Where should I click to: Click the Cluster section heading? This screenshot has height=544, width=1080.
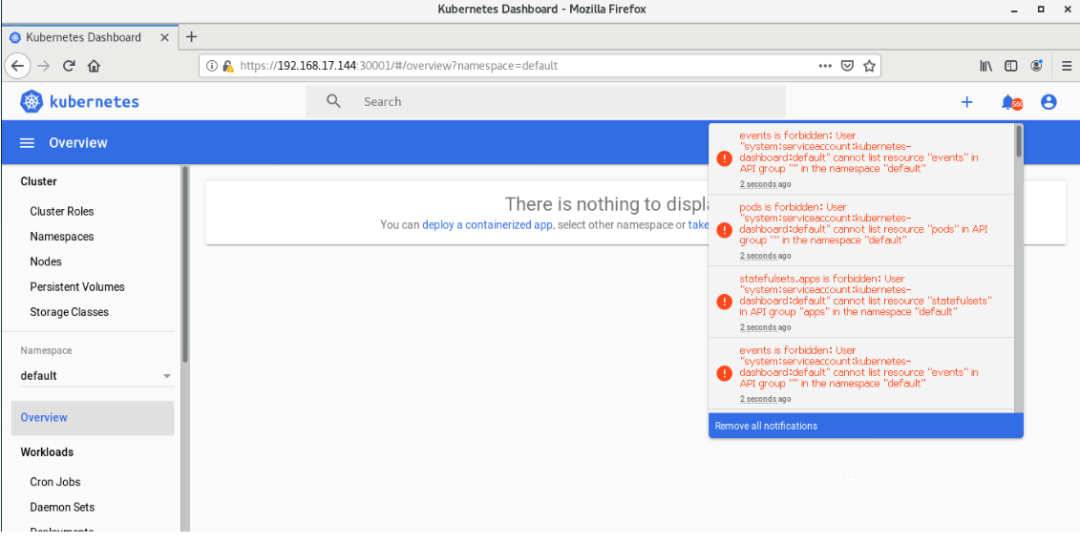pos(39,182)
